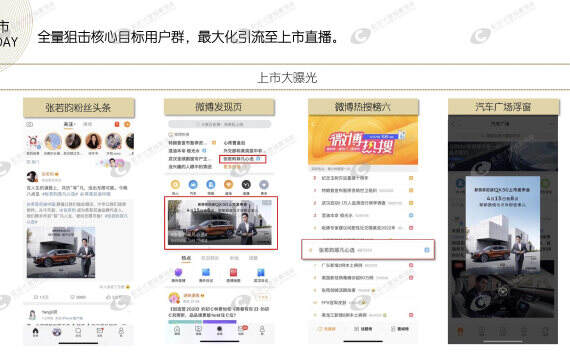
Task: Select last tab in discover page tab row
Action: pos(253,258)
